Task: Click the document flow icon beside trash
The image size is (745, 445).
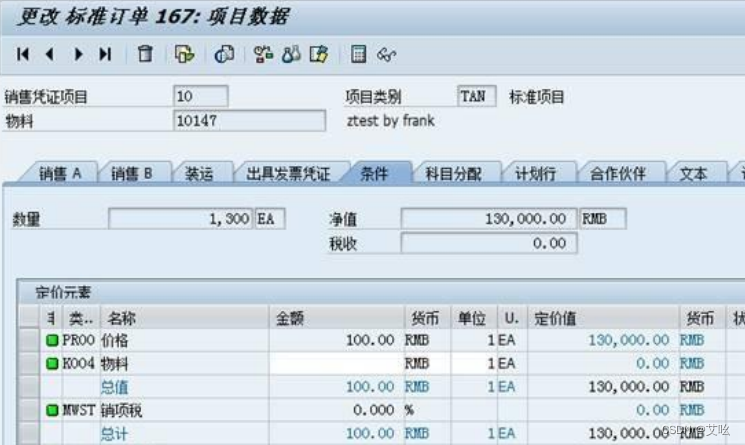Action: [184, 54]
